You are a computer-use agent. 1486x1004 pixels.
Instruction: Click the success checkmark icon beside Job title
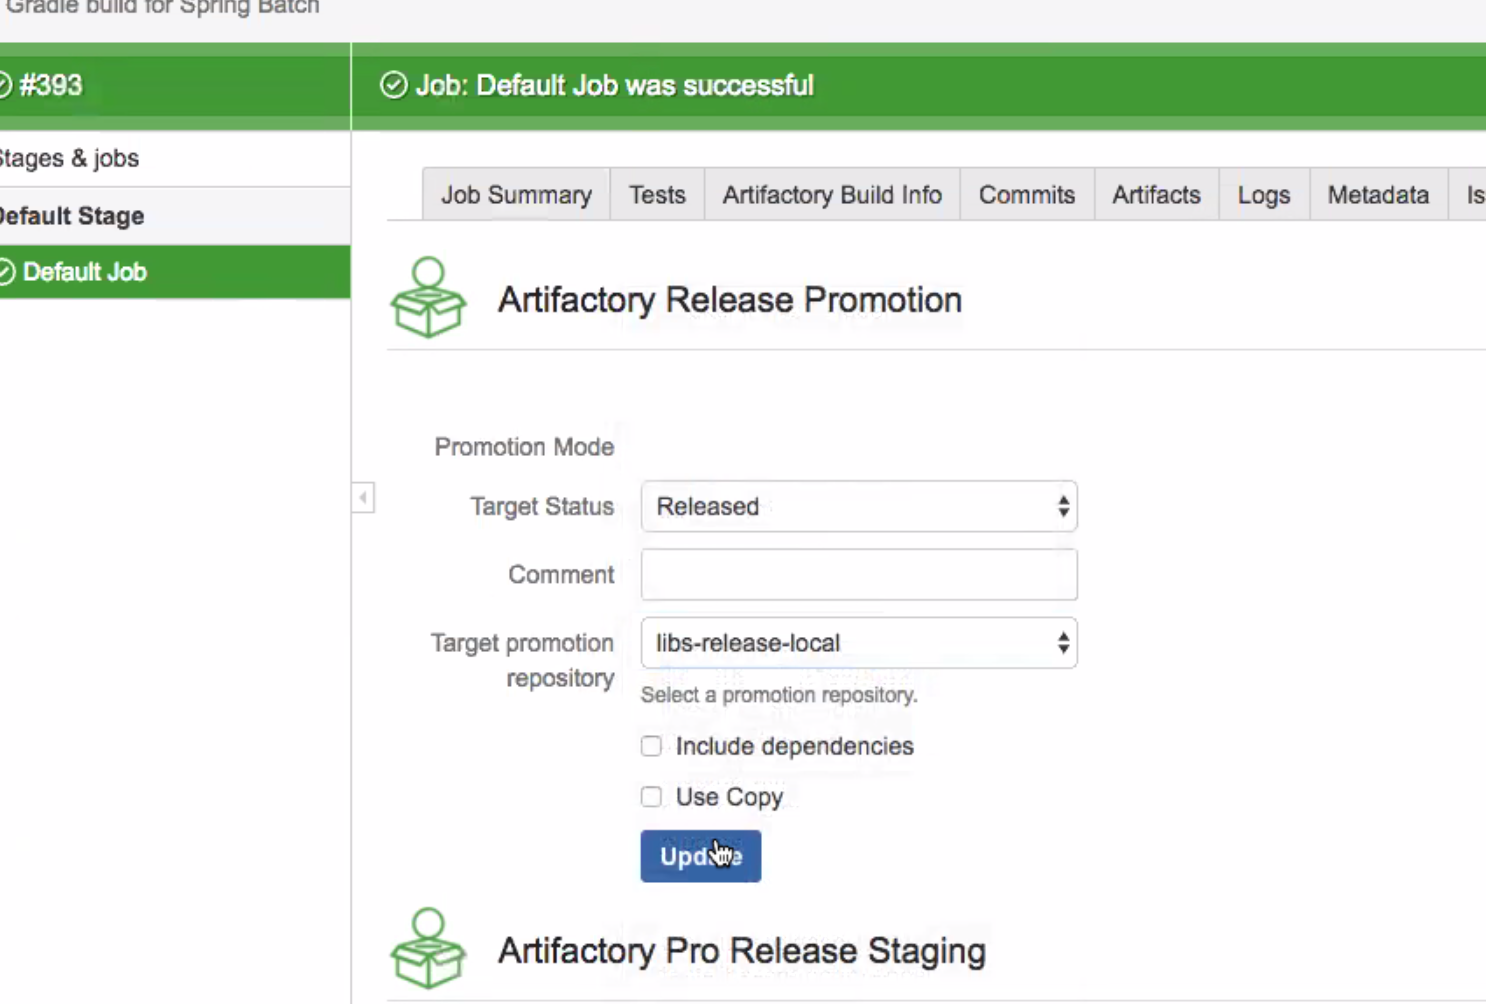pos(394,85)
